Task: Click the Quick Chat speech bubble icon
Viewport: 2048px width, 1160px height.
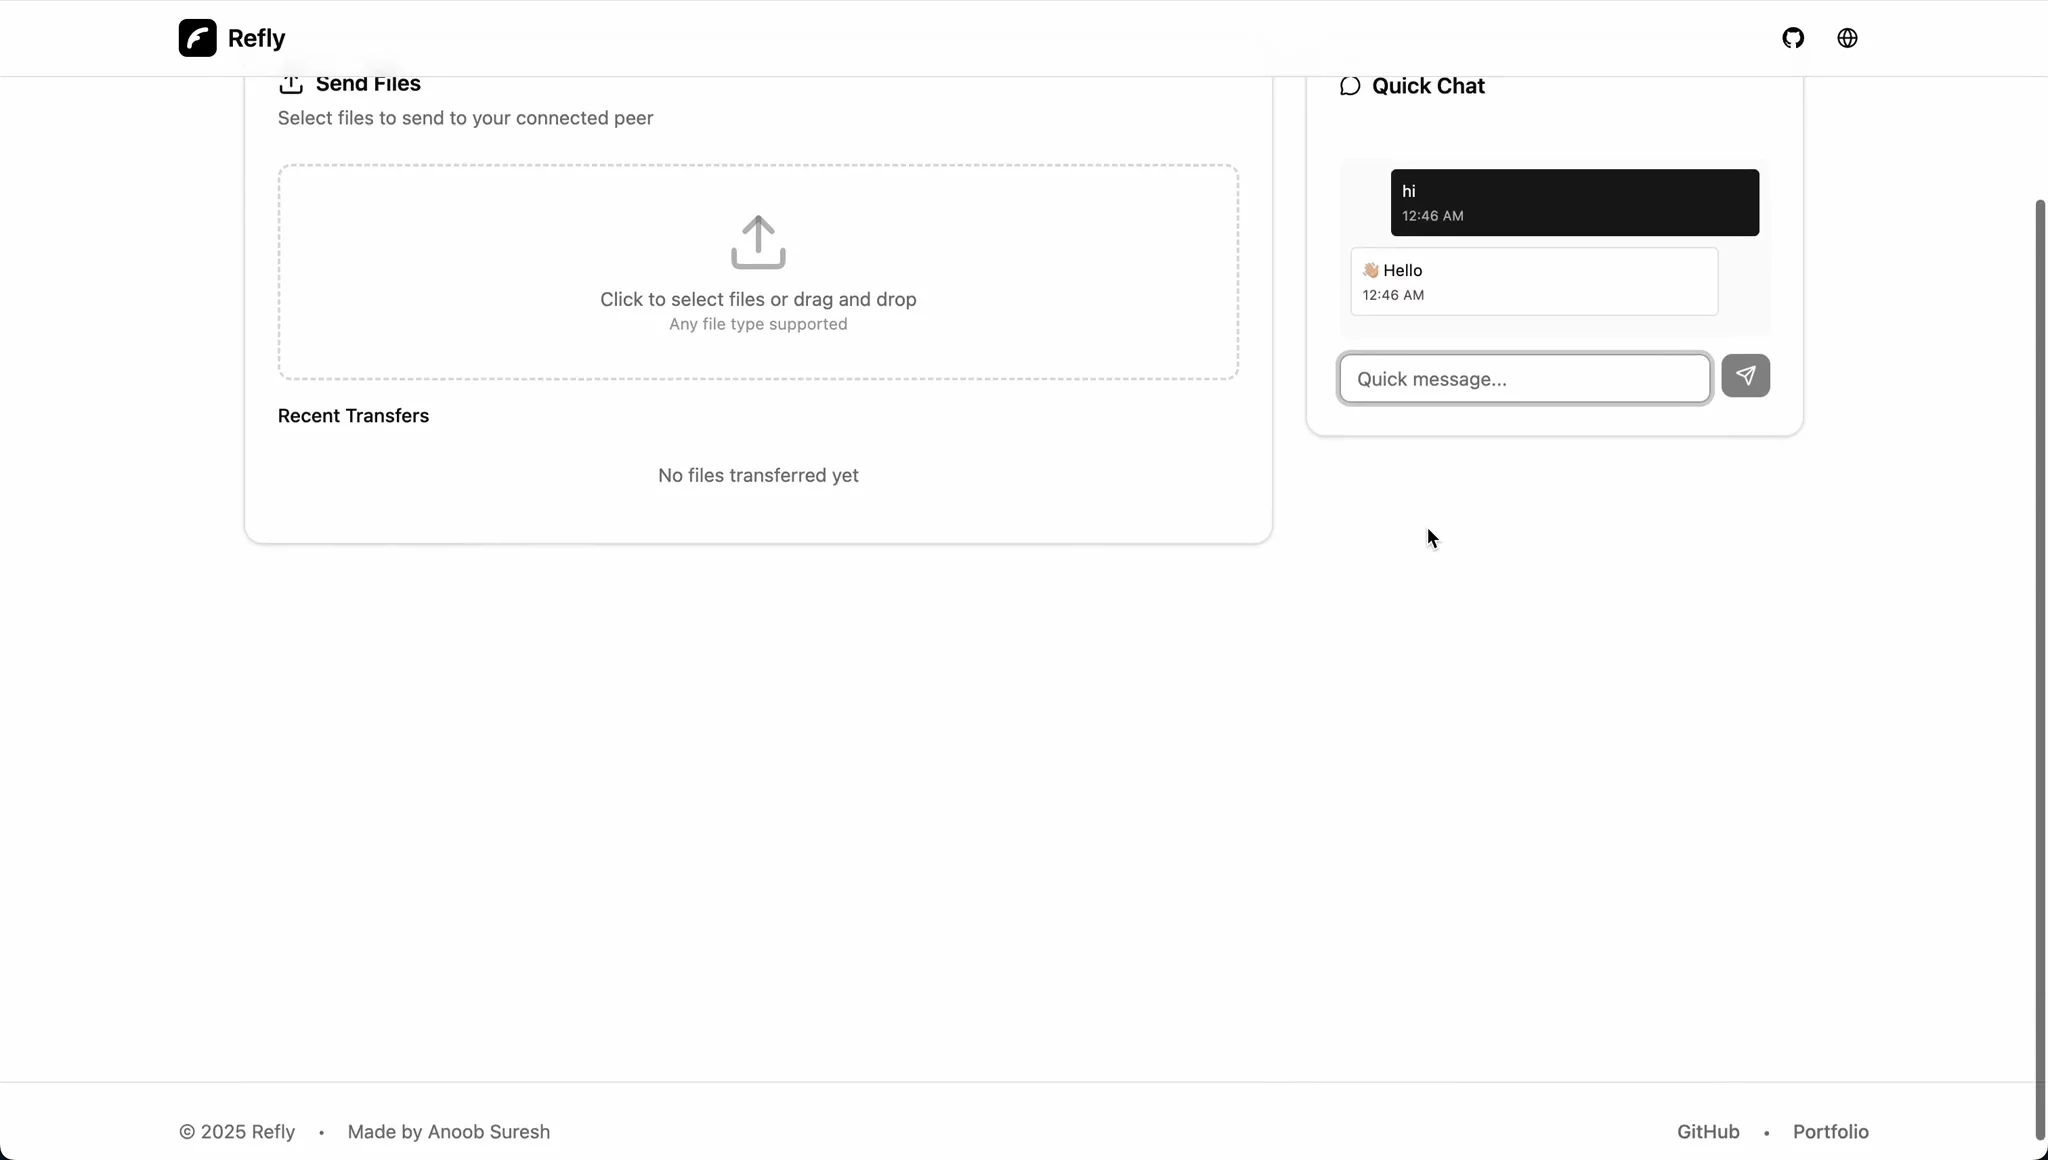Action: (1349, 85)
